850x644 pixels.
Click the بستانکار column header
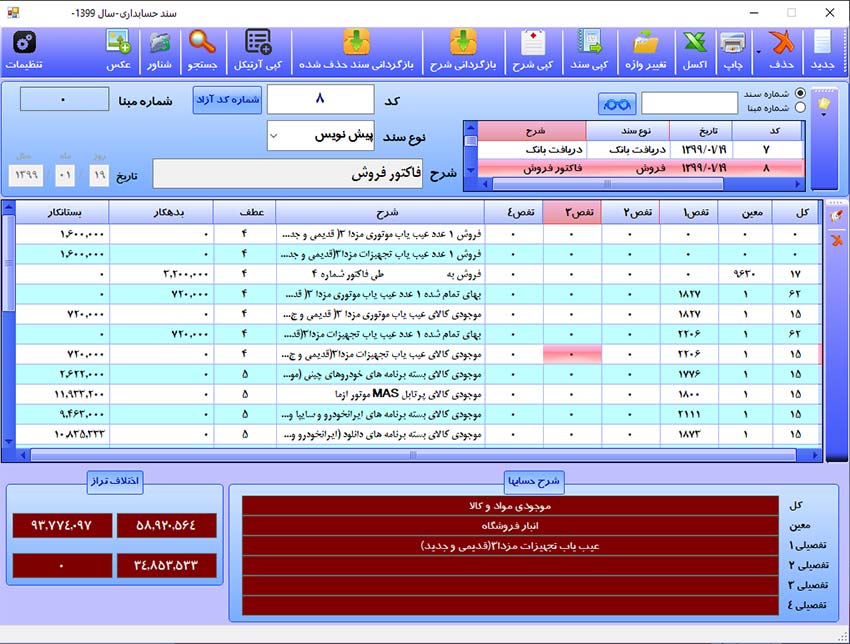(62, 212)
